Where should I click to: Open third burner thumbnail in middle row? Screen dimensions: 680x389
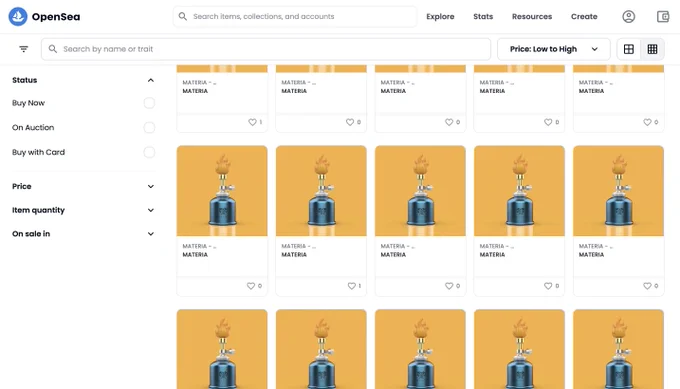[420, 191]
